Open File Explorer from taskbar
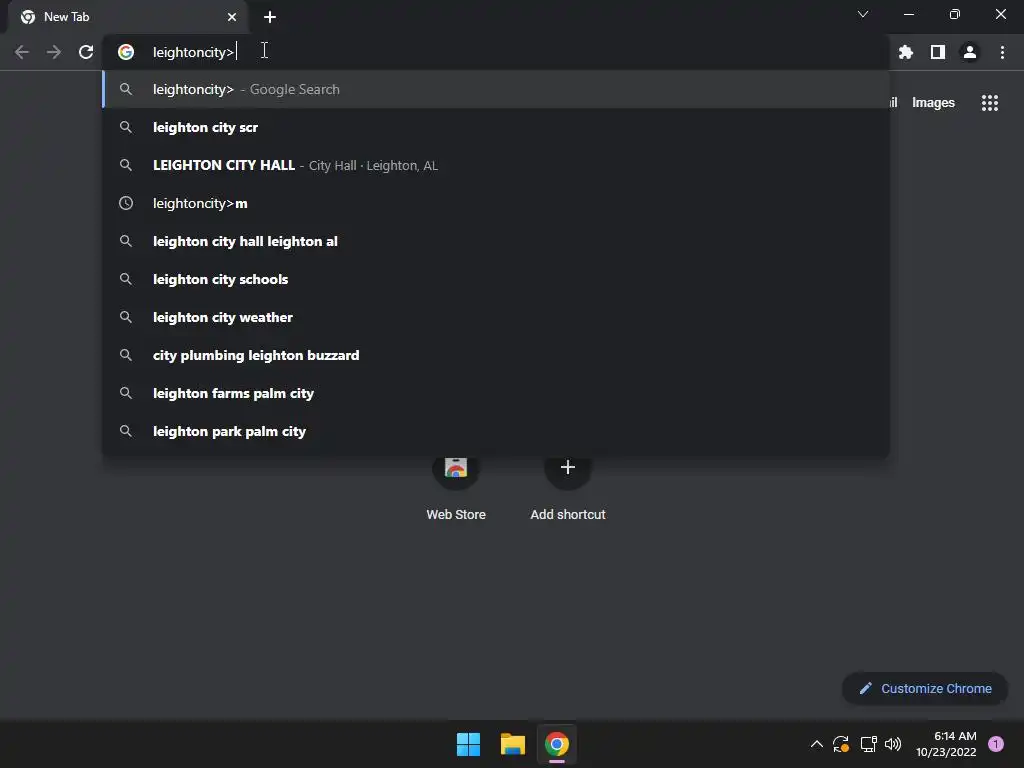Screen dimensions: 1024x768 pos(513,744)
